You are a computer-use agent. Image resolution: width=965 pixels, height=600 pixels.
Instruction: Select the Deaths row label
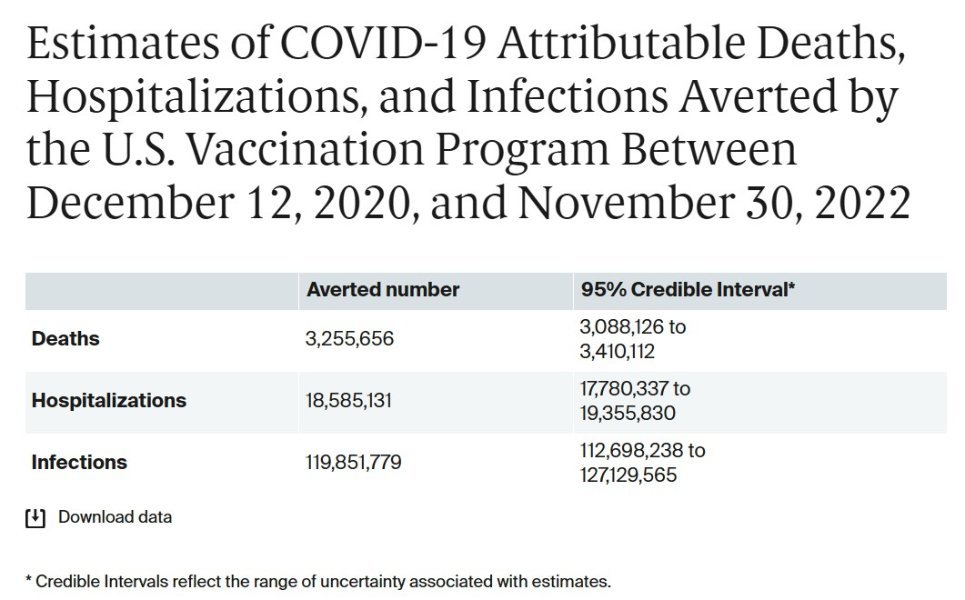point(66,339)
